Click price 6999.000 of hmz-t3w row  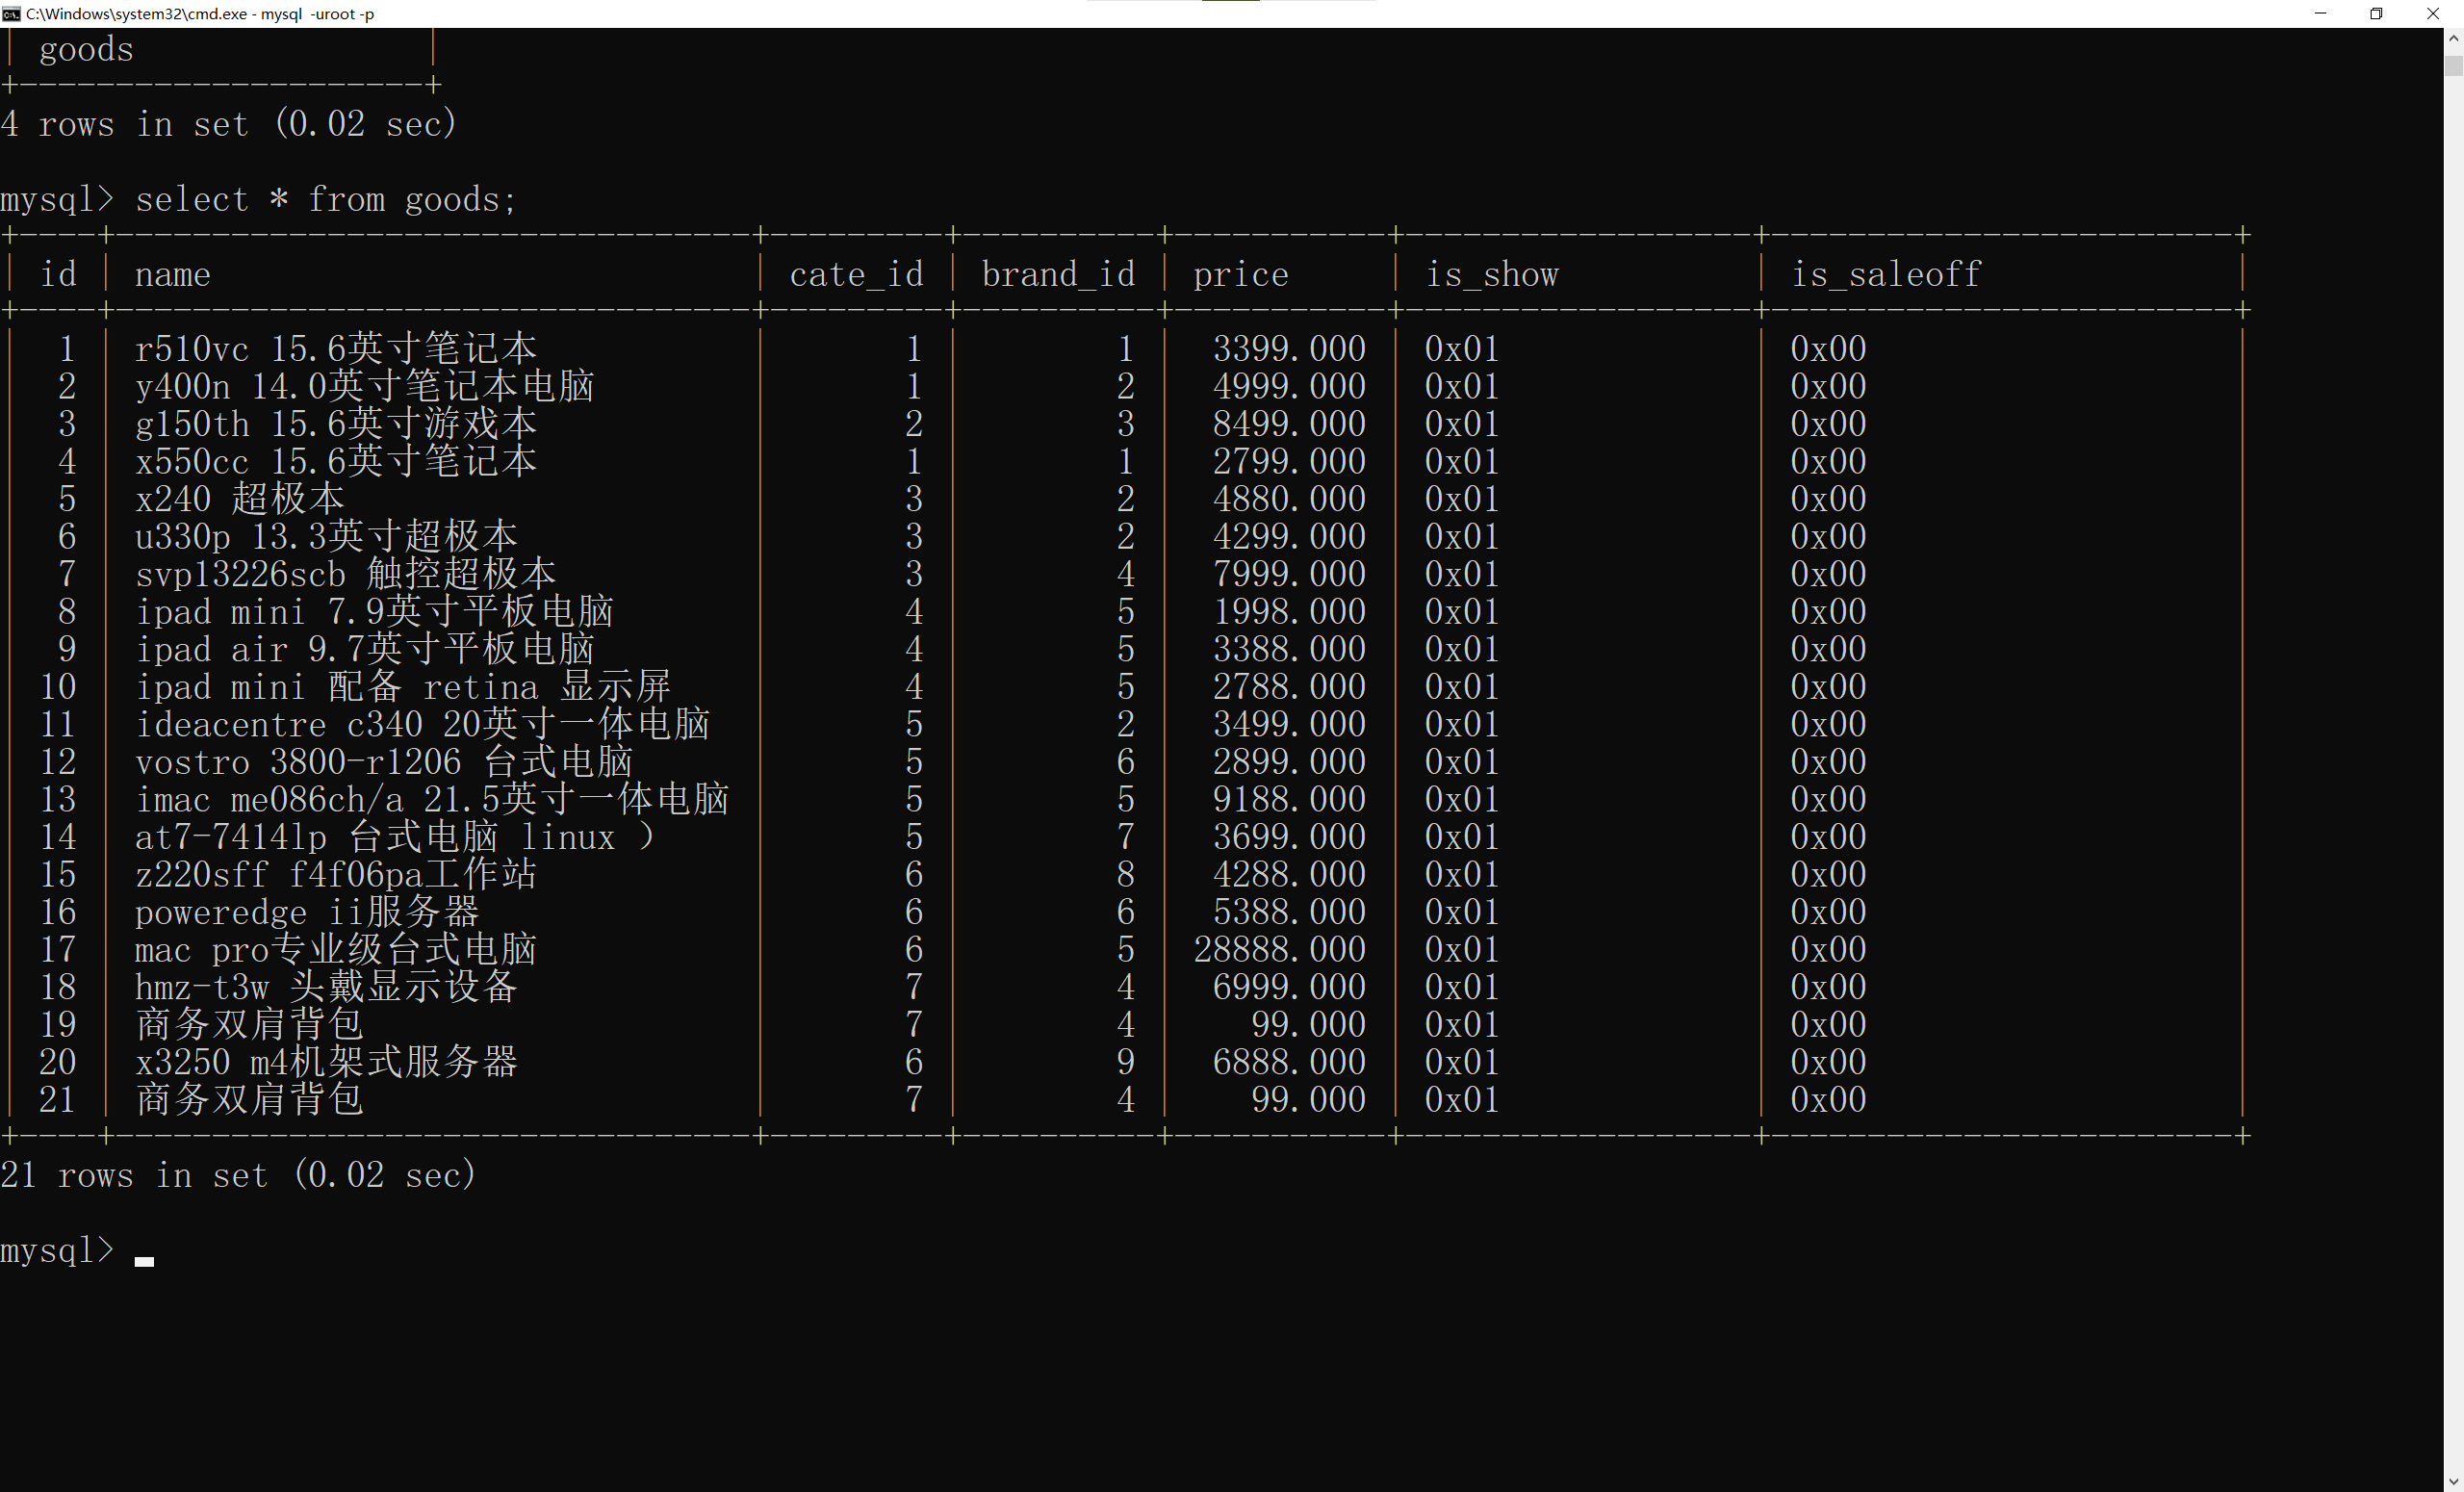(1289, 987)
